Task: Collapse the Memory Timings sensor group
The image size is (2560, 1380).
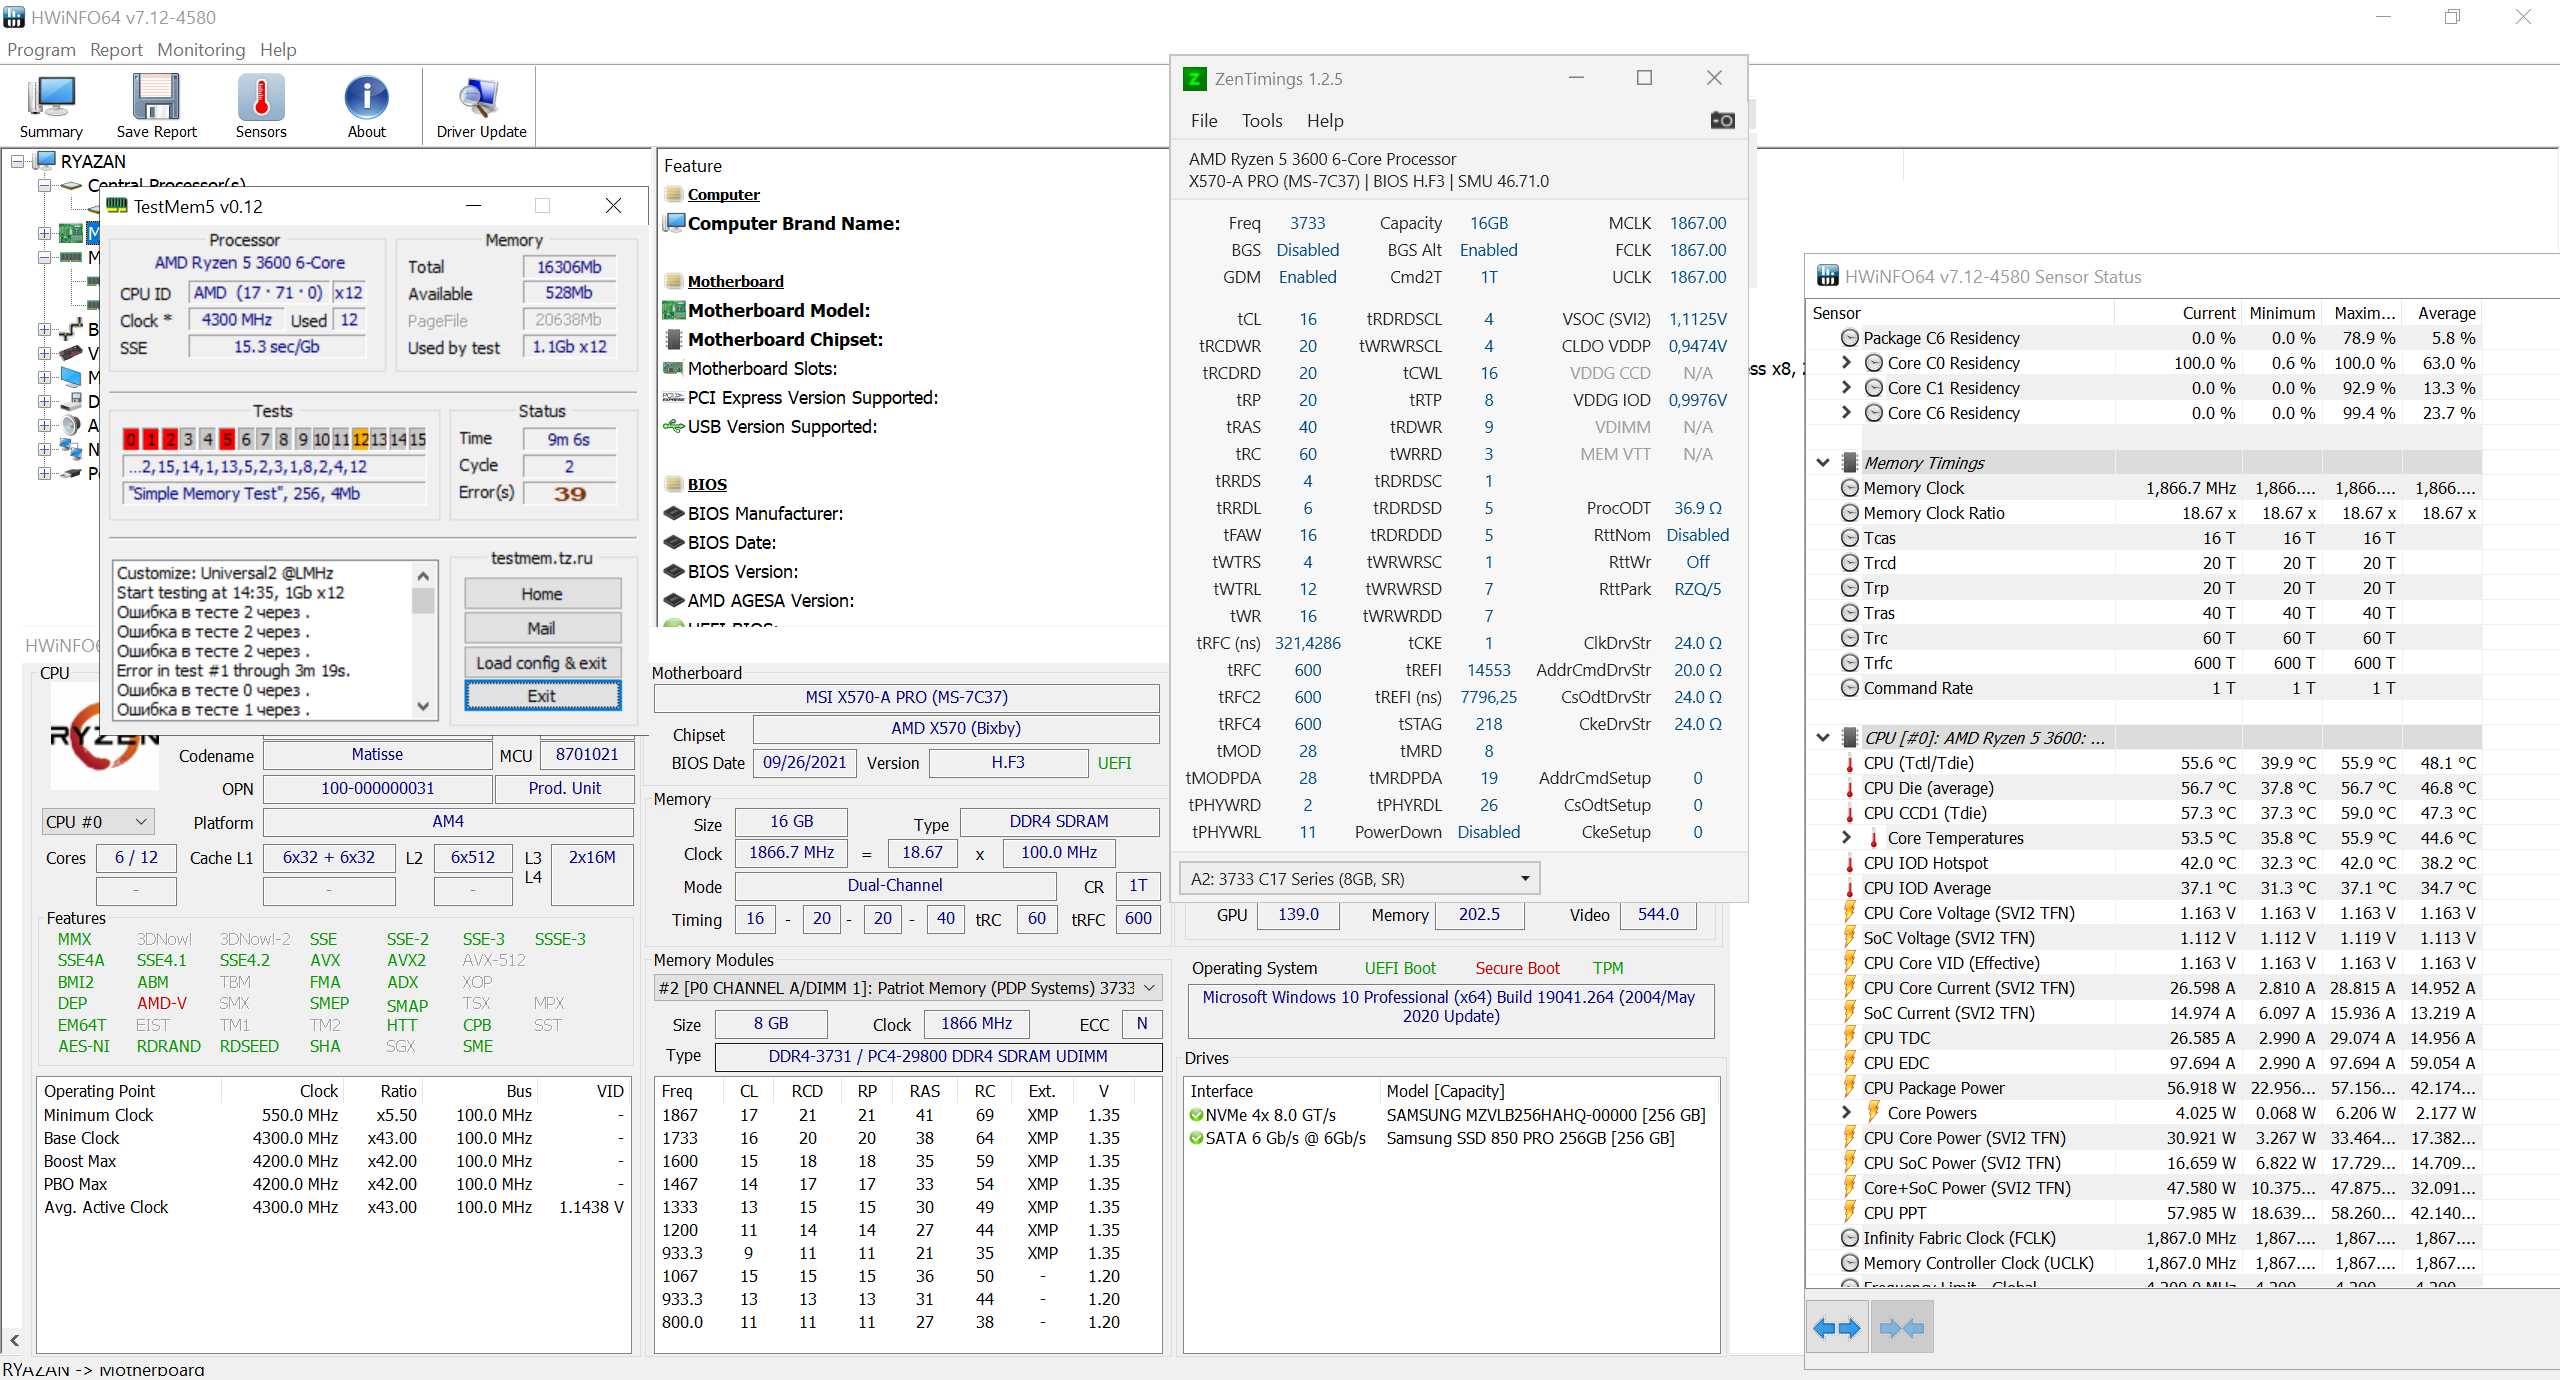Action: click(x=1823, y=463)
